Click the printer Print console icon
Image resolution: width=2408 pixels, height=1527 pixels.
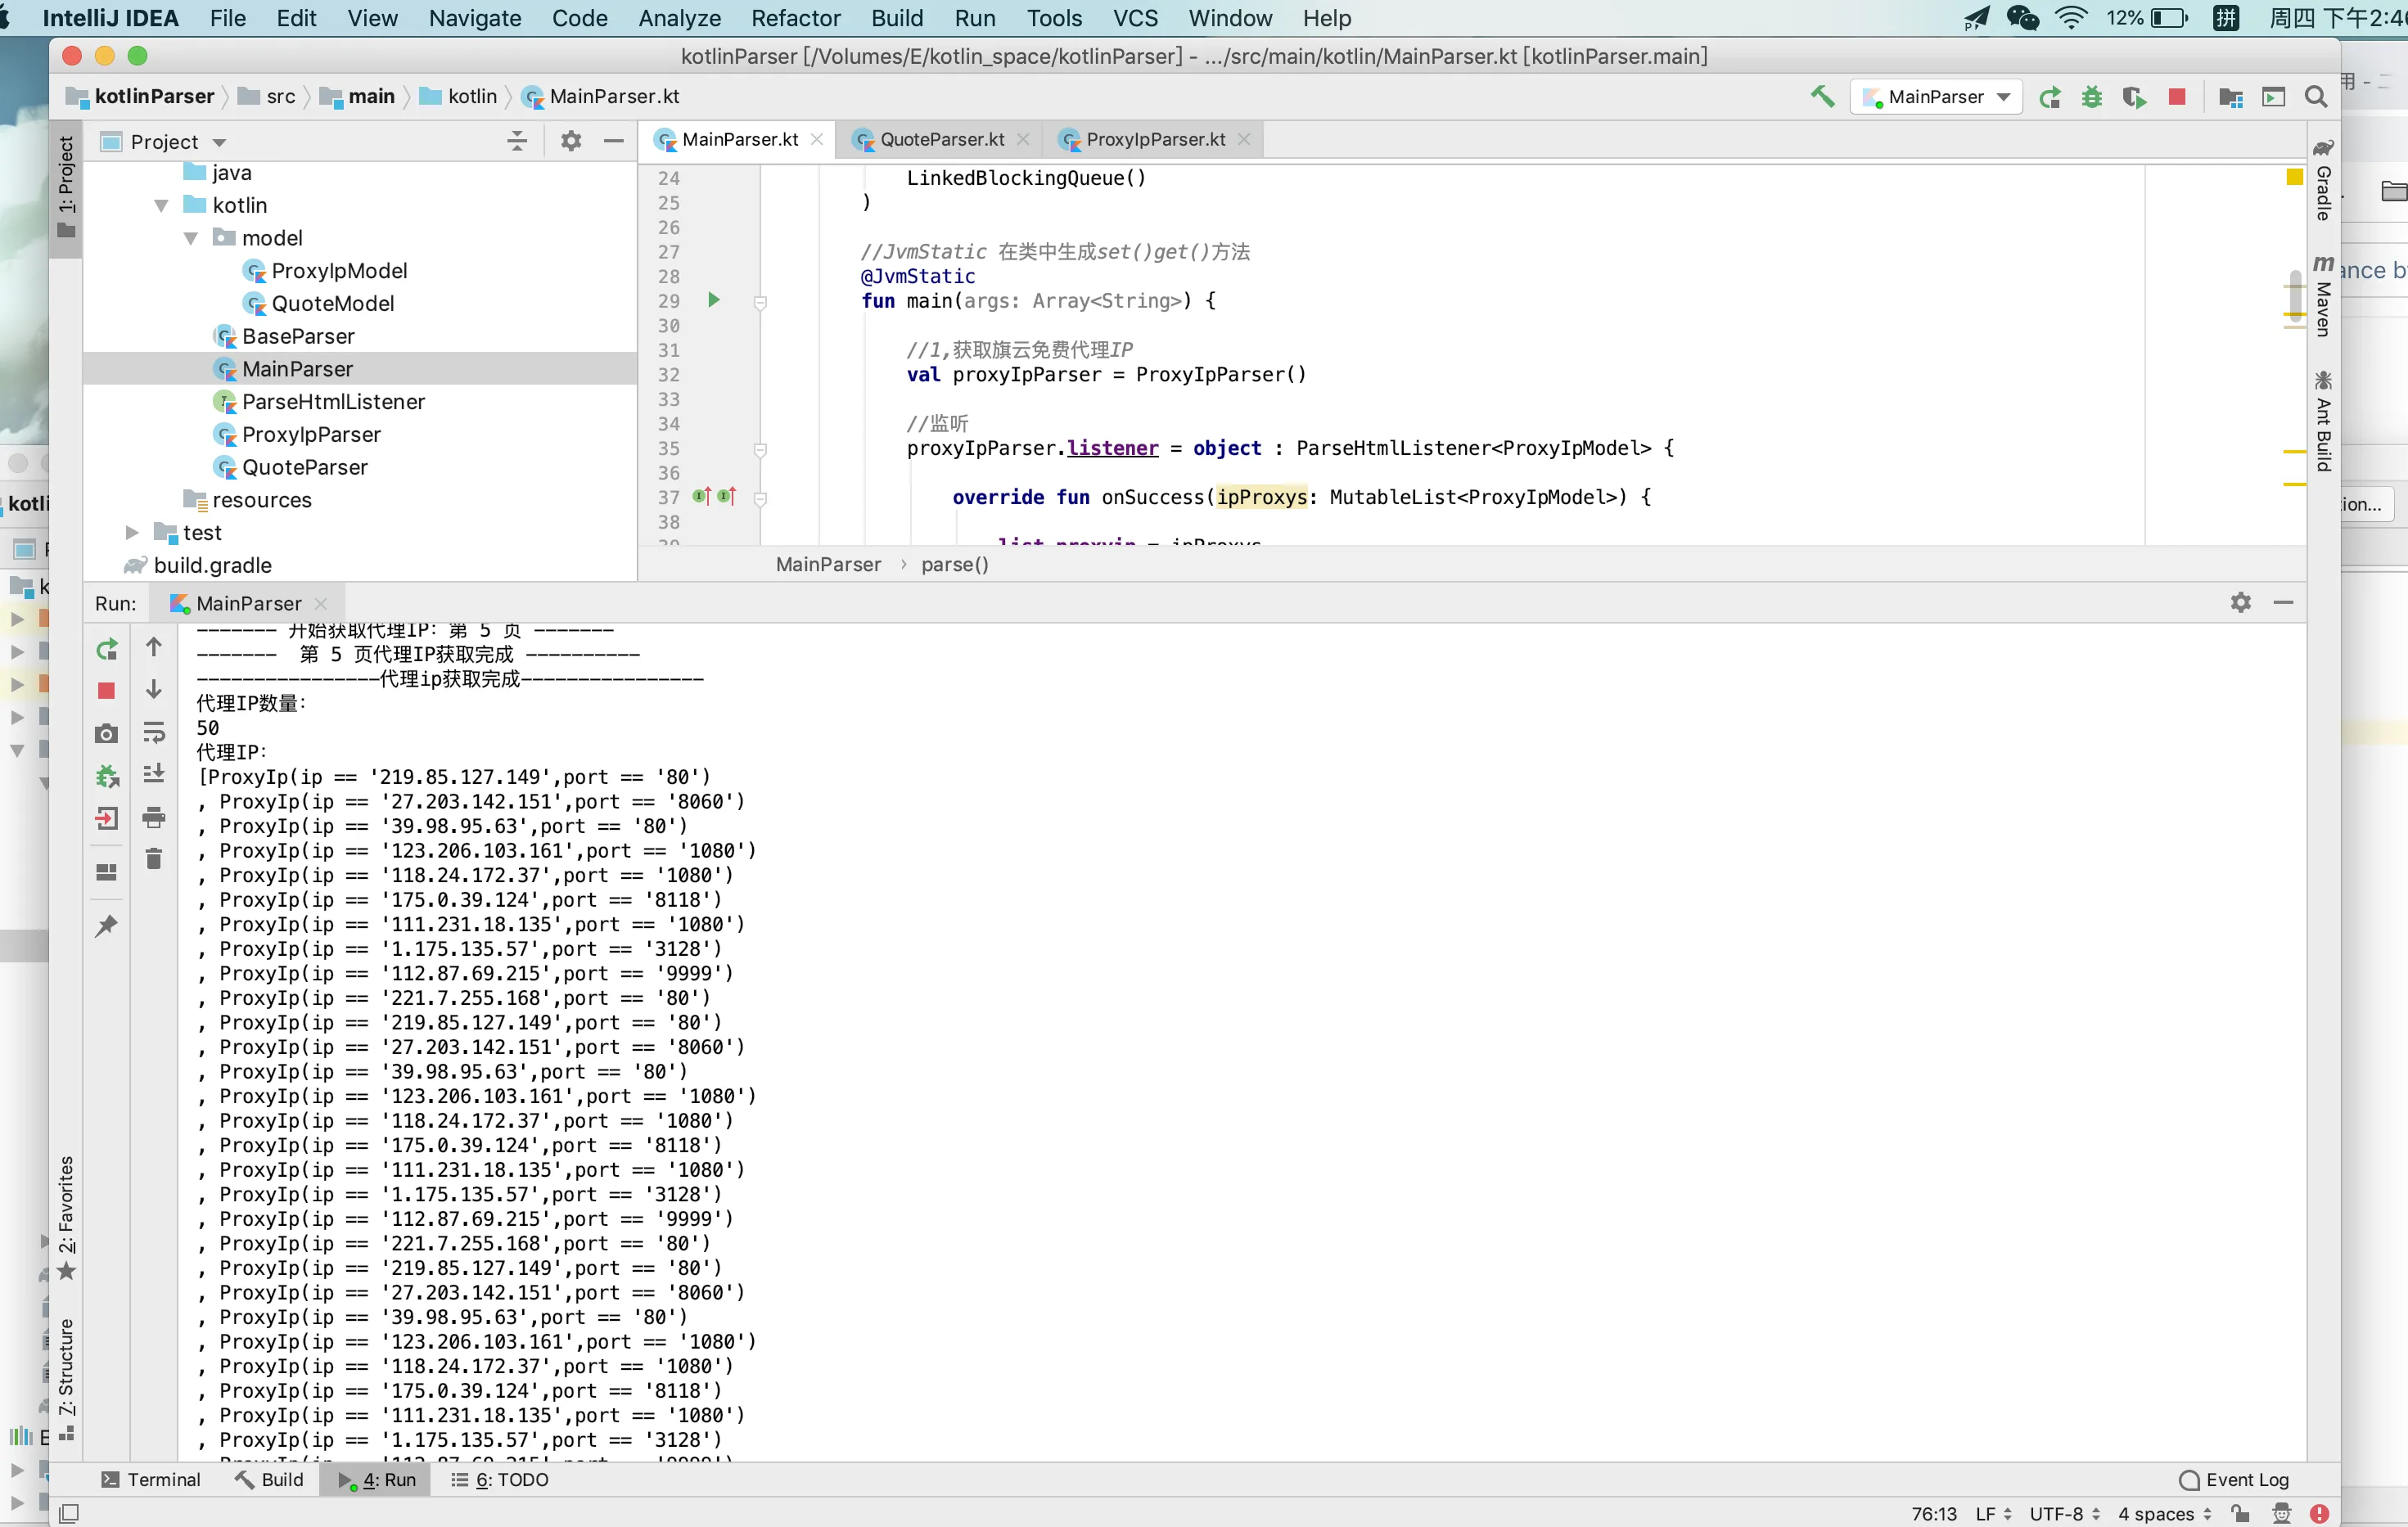click(154, 817)
